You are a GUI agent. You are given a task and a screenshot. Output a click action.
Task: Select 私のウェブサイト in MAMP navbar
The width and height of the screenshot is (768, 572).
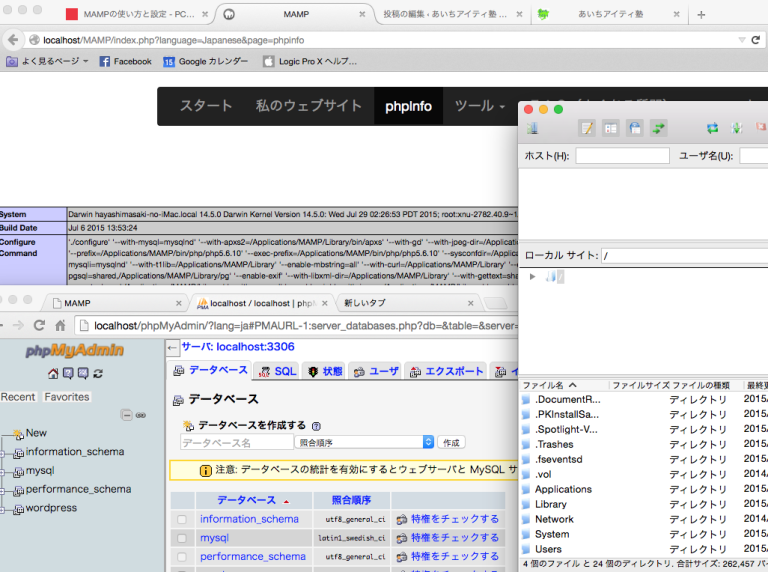[309, 106]
